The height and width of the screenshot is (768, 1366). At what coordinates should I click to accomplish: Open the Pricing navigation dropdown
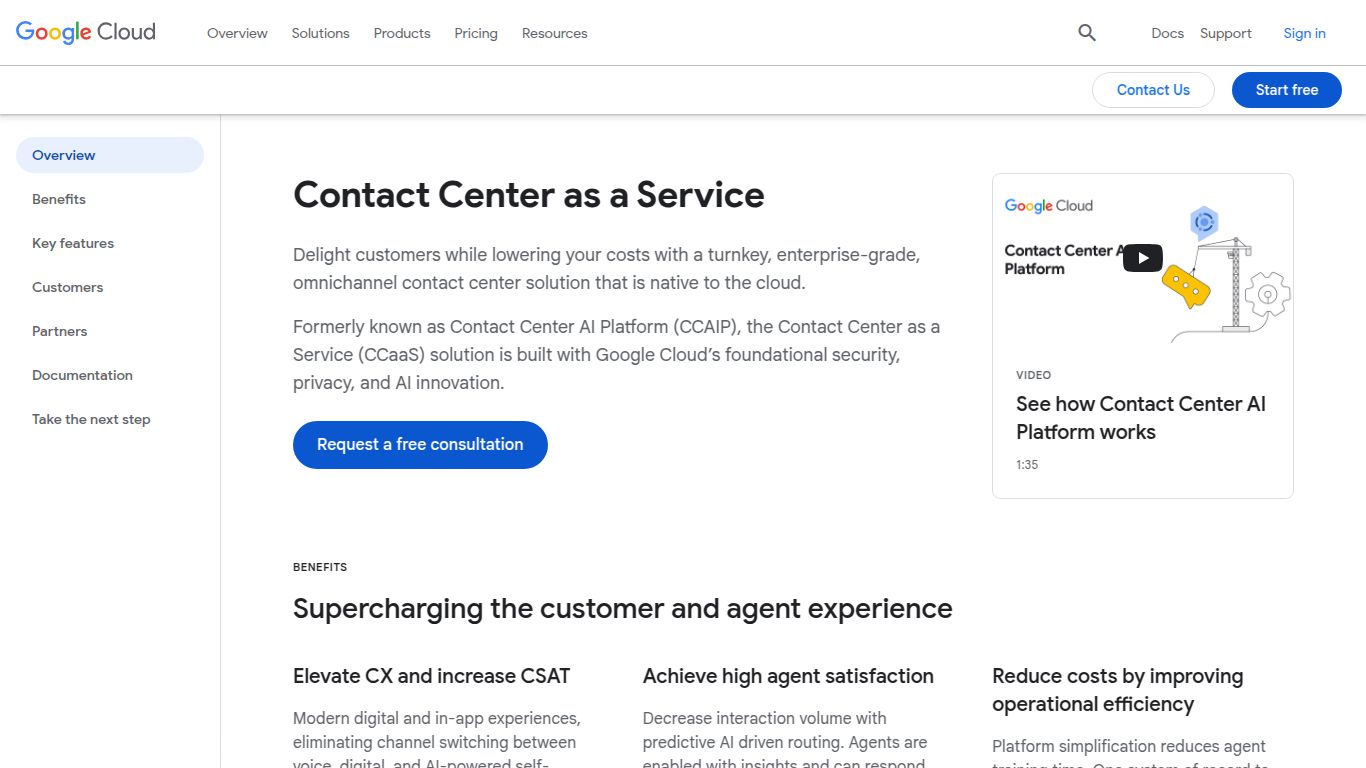(x=475, y=33)
